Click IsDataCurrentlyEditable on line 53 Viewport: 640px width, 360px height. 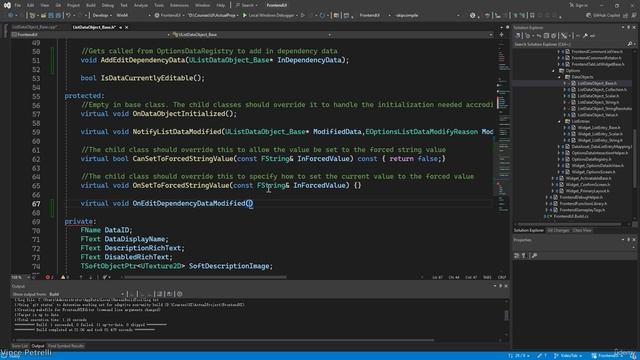click(147, 78)
